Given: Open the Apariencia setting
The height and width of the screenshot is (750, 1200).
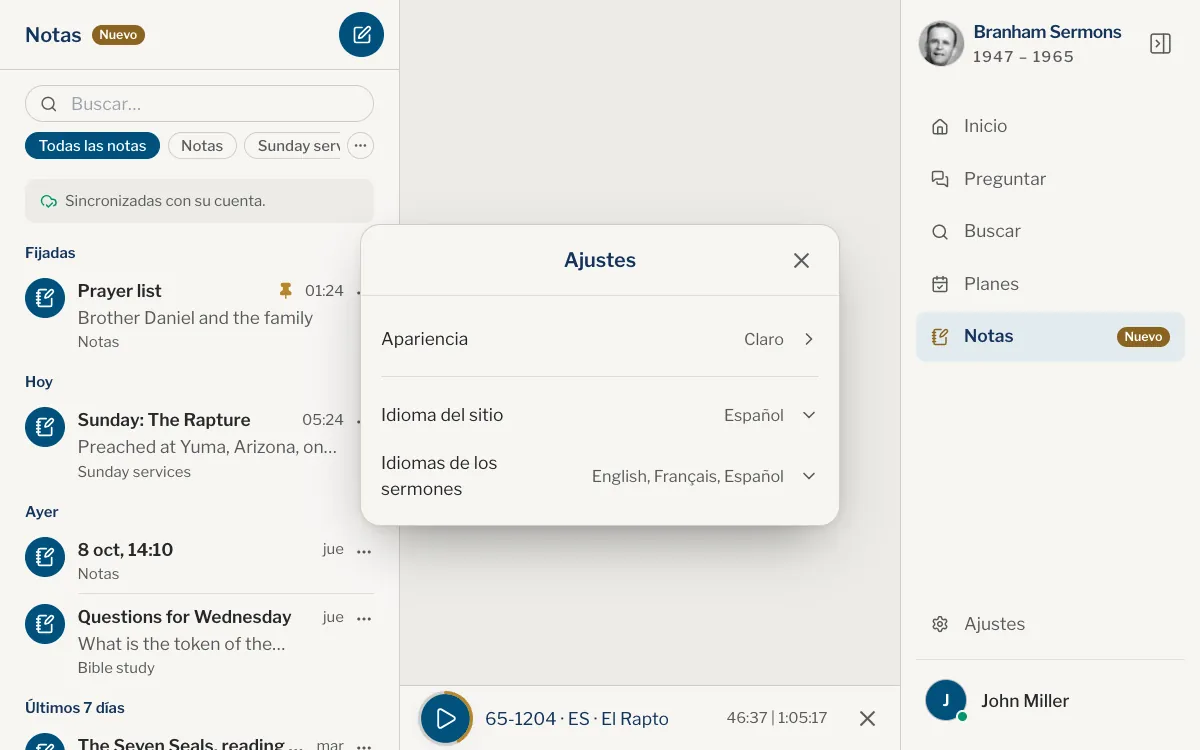Looking at the screenshot, I should click(600, 339).
